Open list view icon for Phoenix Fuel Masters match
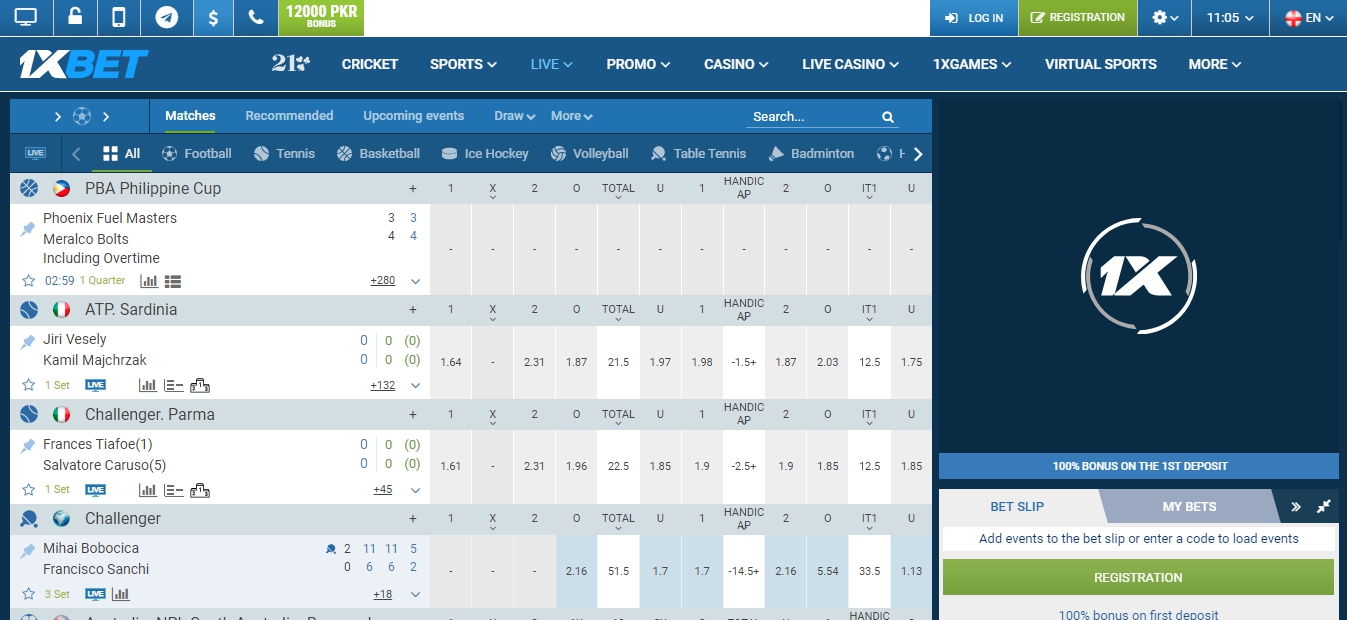This screenshot has height=620, width=1347. point(172,281)
